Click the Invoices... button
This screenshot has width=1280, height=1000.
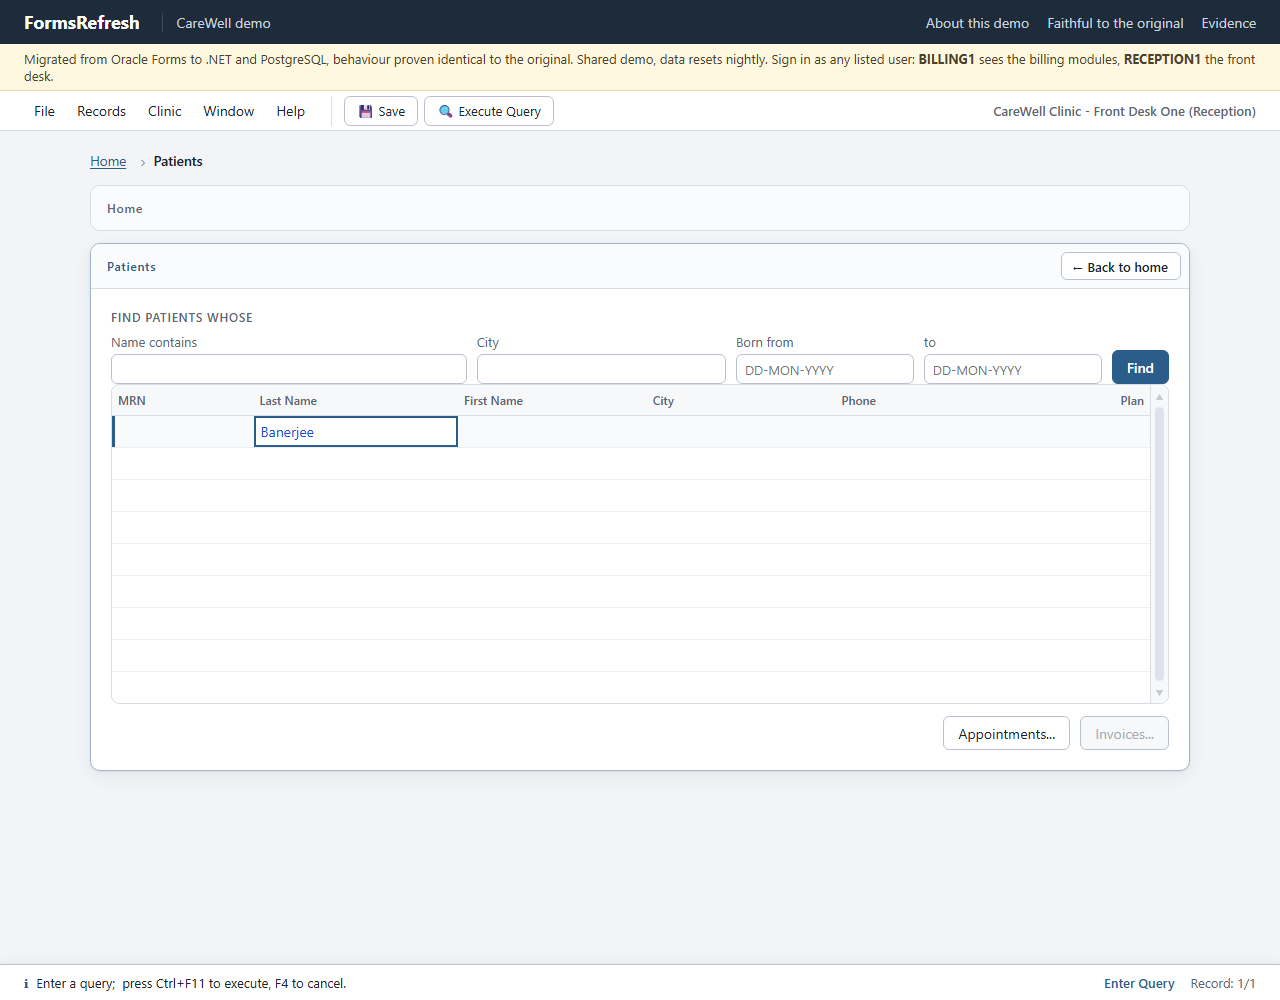pyautogui.click(x=1124, y=734)
